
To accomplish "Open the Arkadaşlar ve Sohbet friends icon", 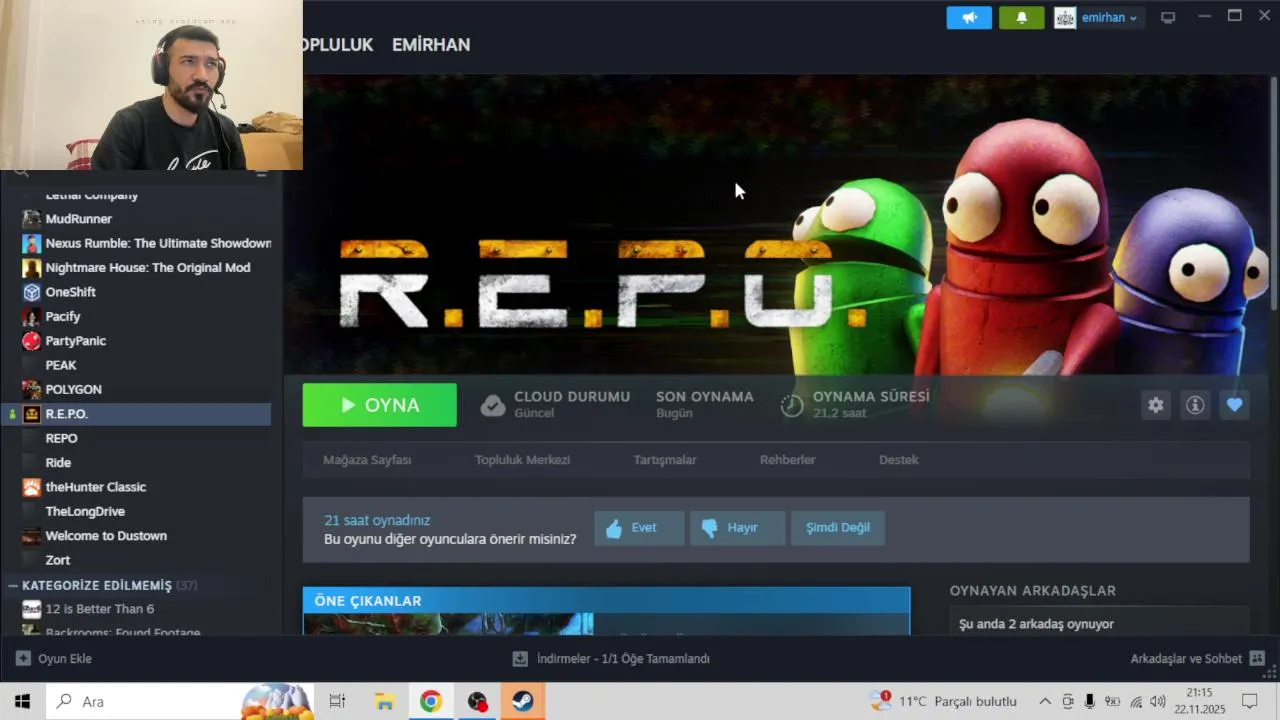I will tap(1257, 659).
